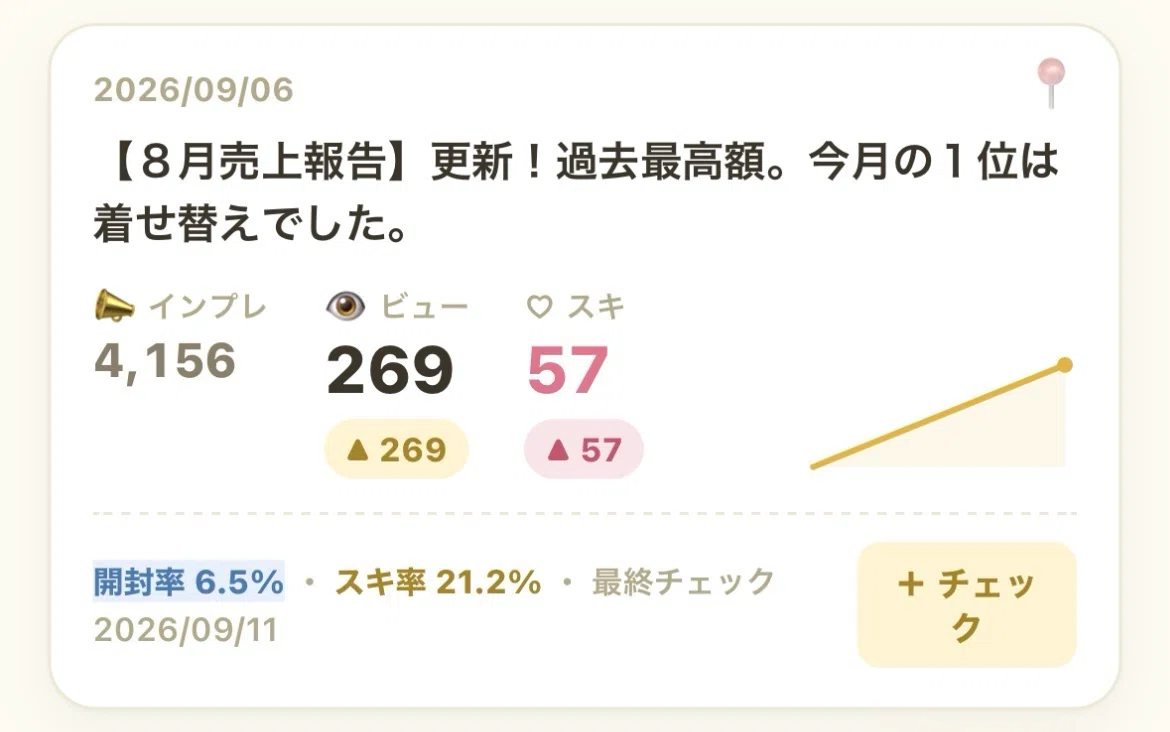
Task: Click the pink 57 likes count
Action: coord(568,369)
